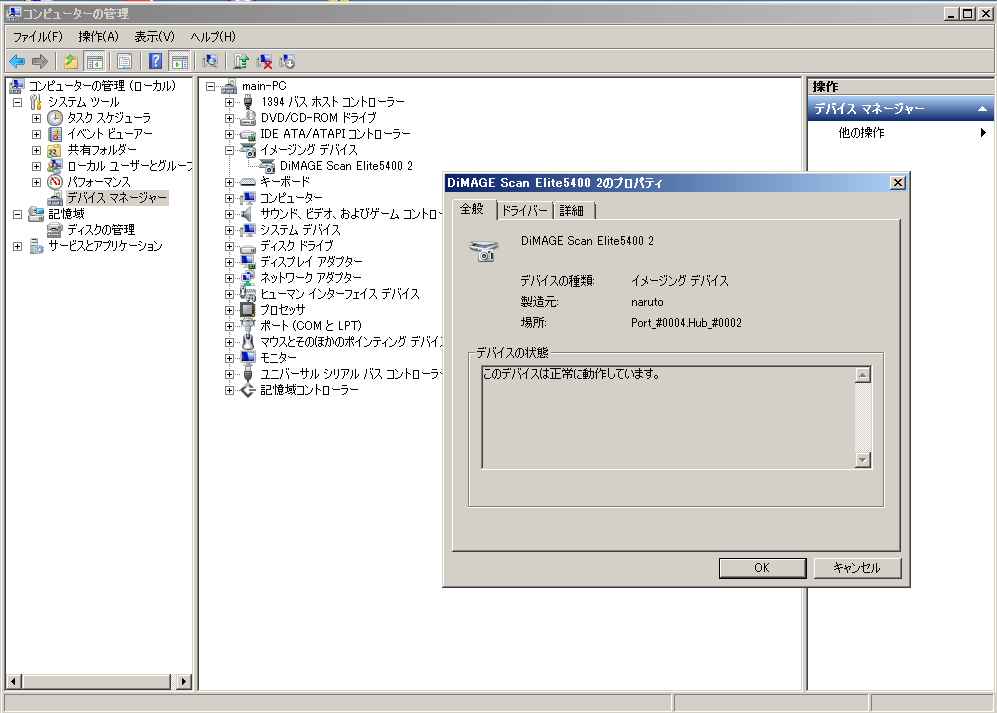
Task: Open the 操作(A) menu
Action: tap(99, 36)
